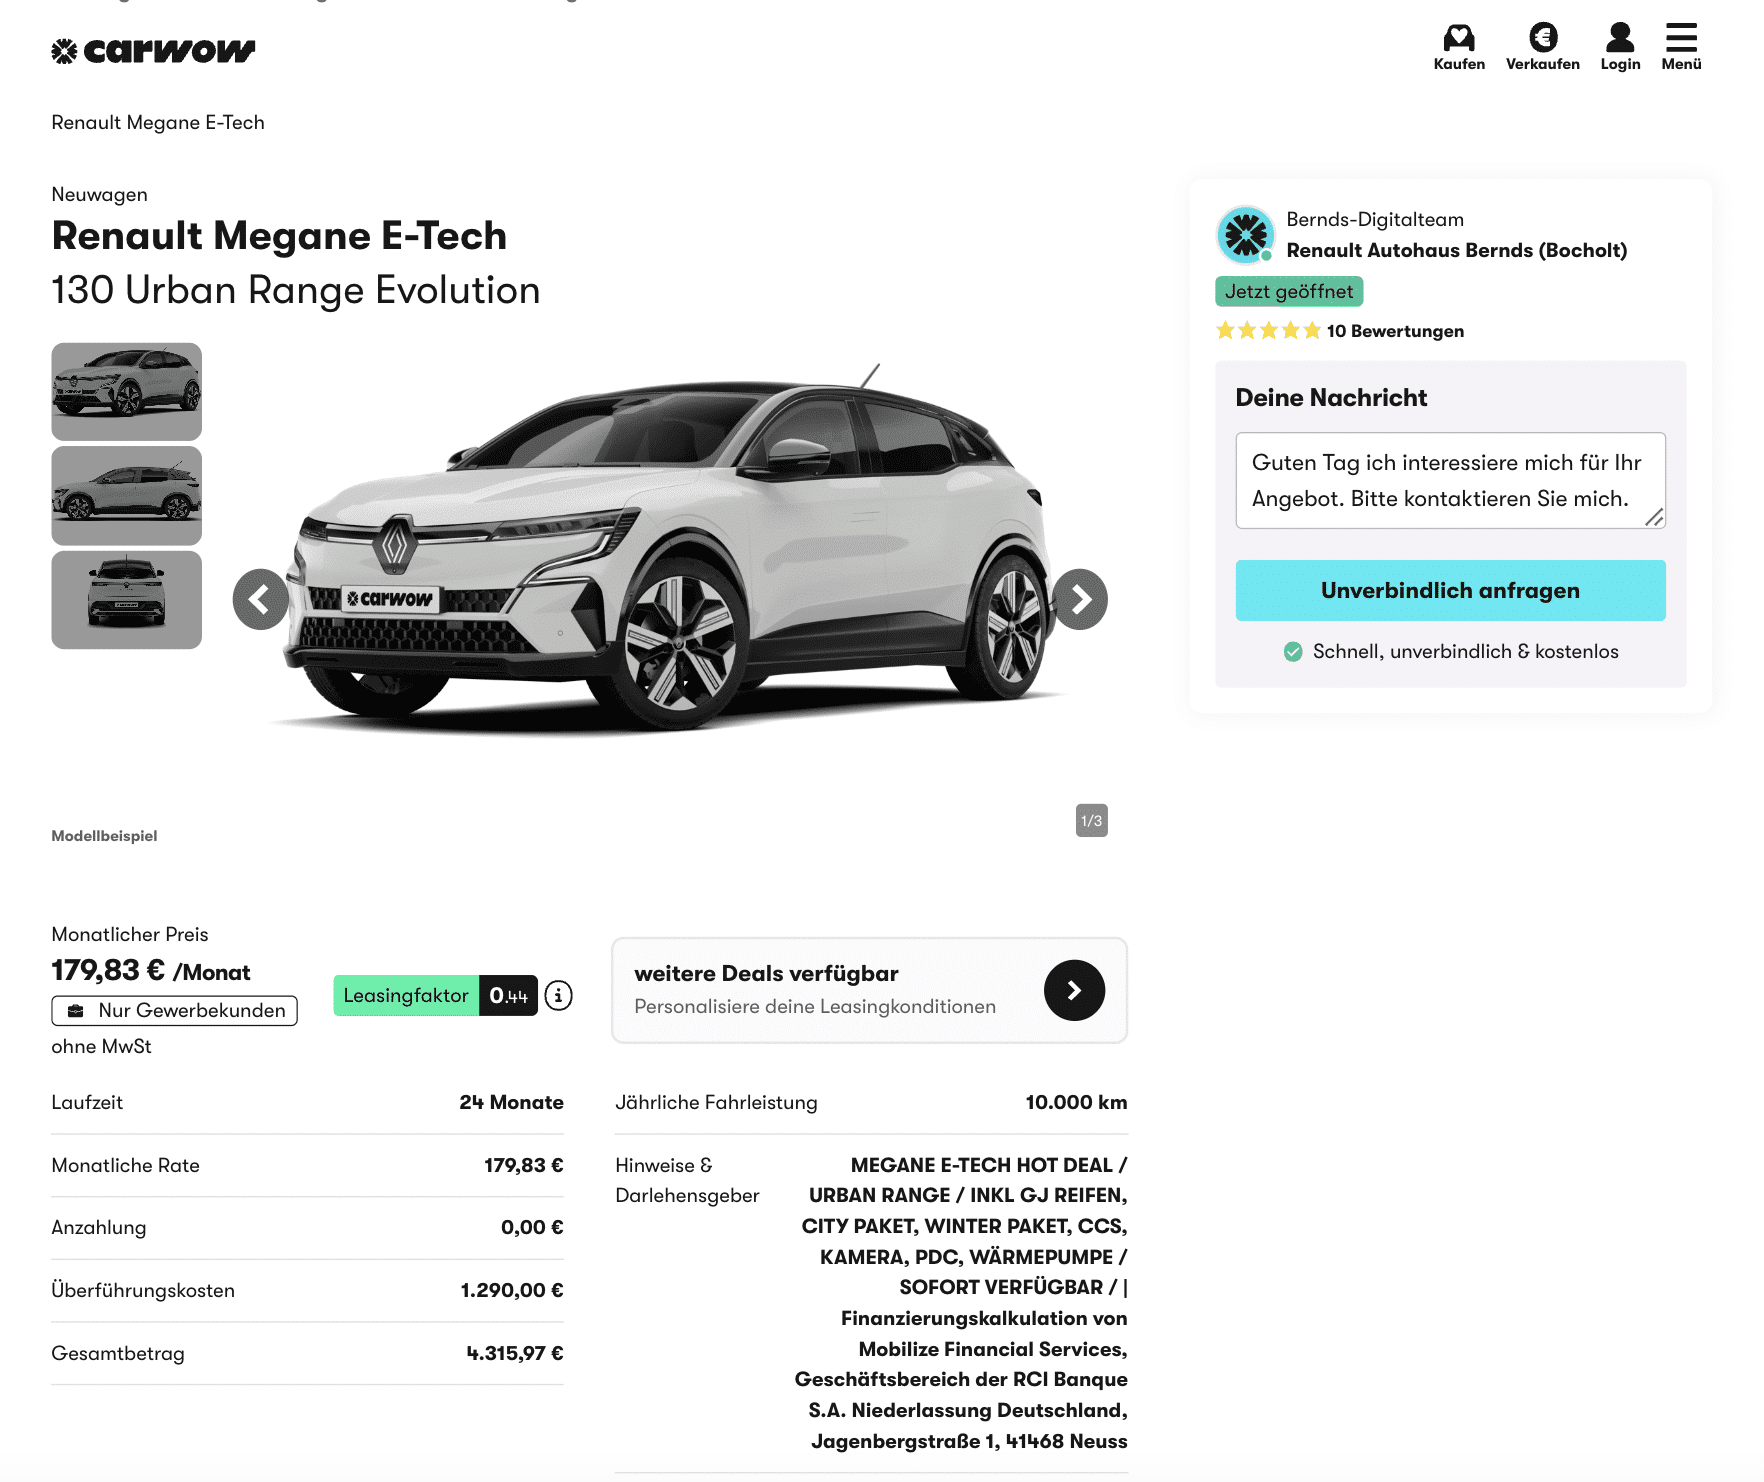
Task: Click the five-star rating
Action: pyautogui.click(x=1268, y=331)
